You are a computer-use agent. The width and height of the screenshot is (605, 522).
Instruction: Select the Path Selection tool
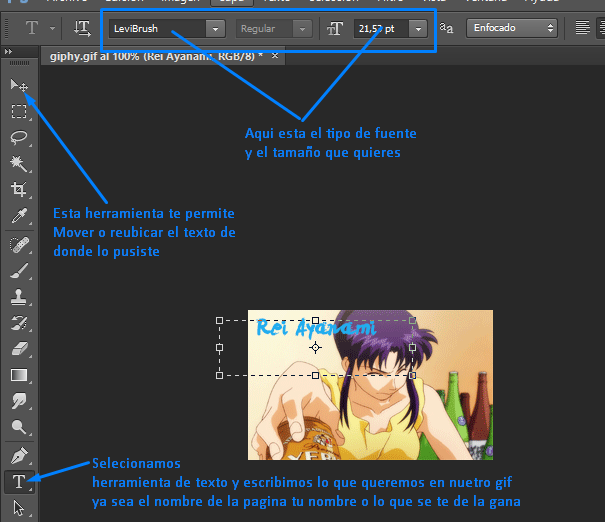coord(19,508)
